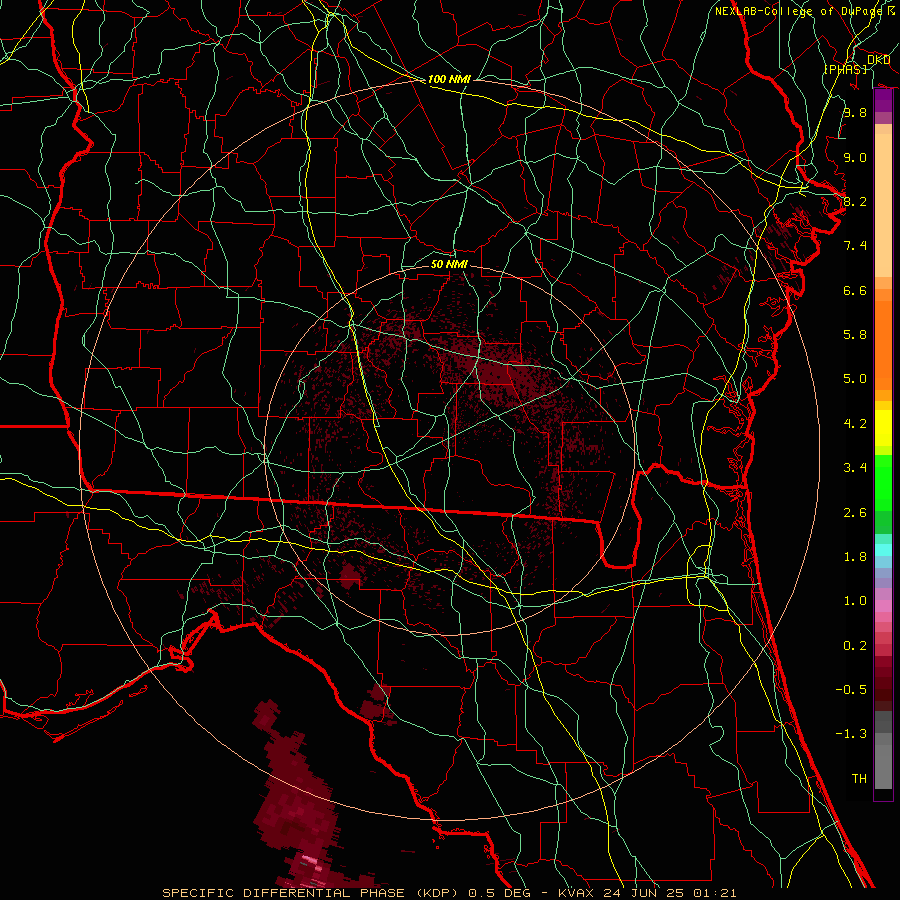Screen dimensions: 900x900
Task: Click the orange band of the color scale
Action: pyautogui.click(x=883, y=345)
